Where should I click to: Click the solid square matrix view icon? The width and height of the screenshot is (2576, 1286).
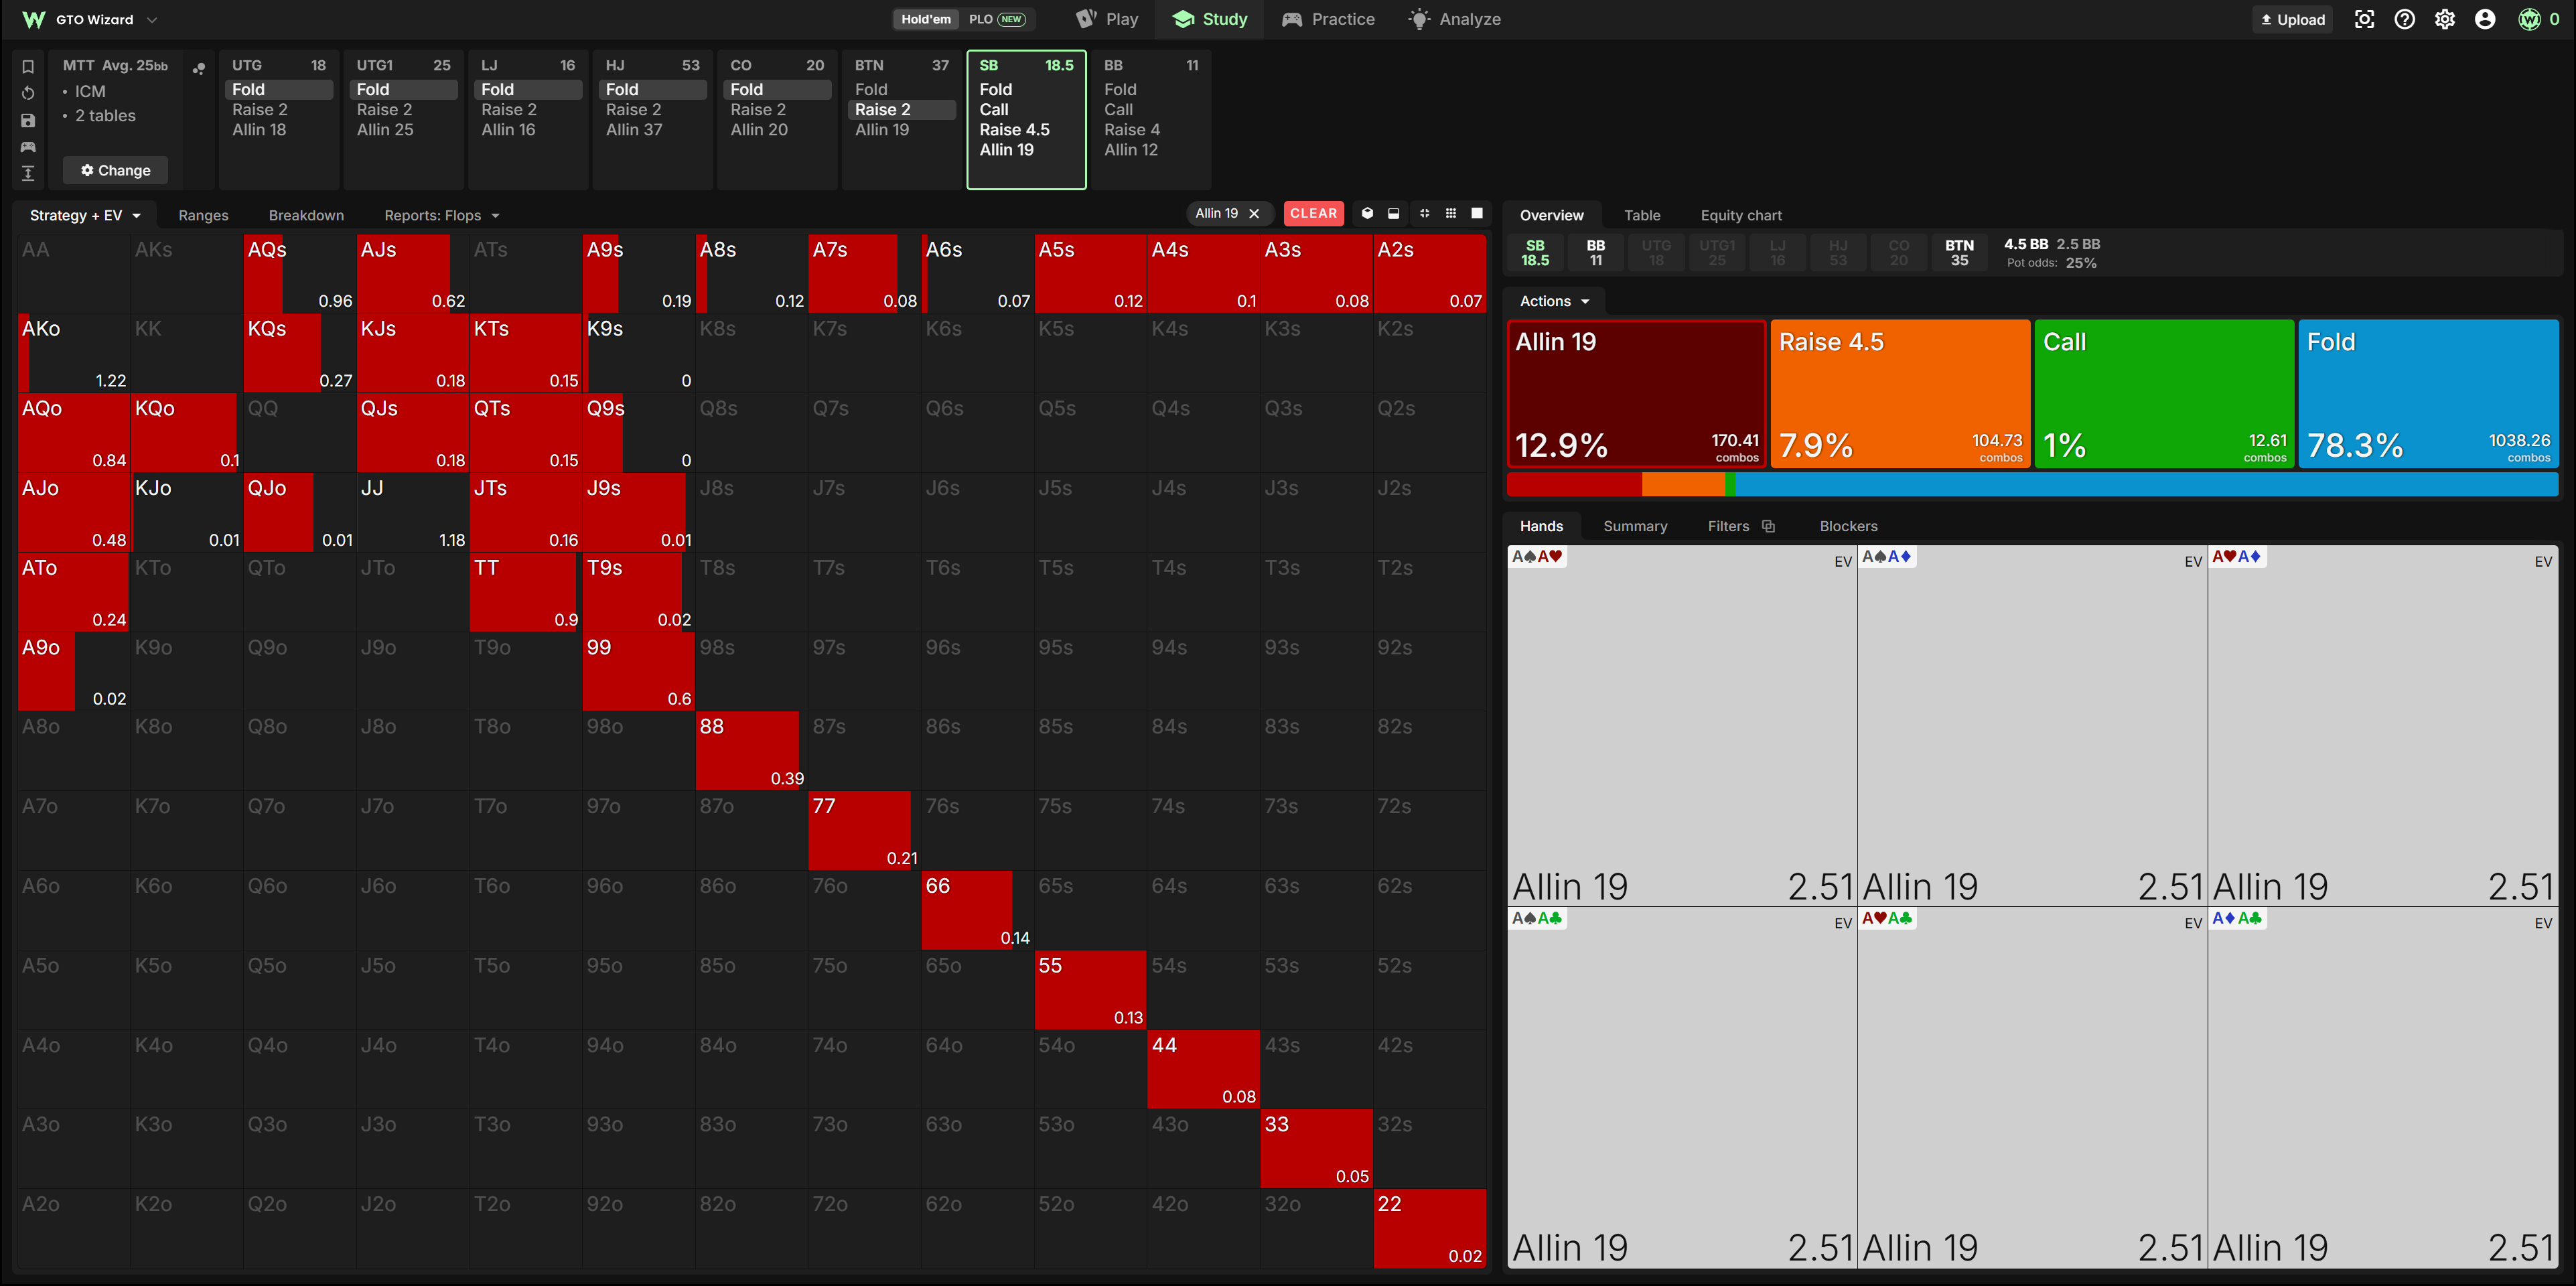[x=1477, y=213]
